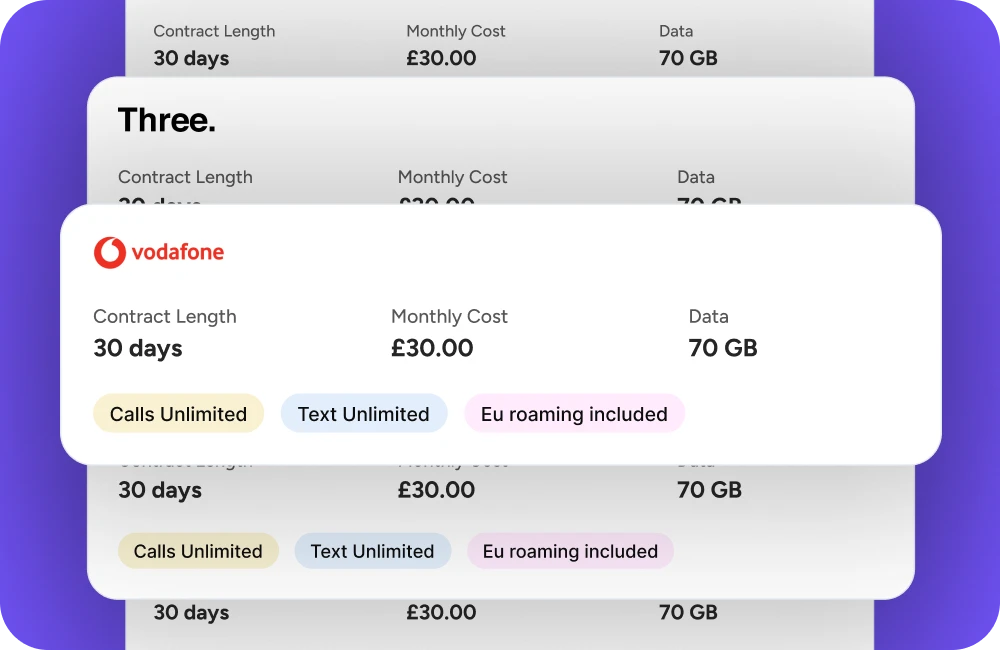Viewport: 1000px width, 650px height.
Task: Click £30.00 monthly cost in Vodafone card
Action: (x=432, y=348)
